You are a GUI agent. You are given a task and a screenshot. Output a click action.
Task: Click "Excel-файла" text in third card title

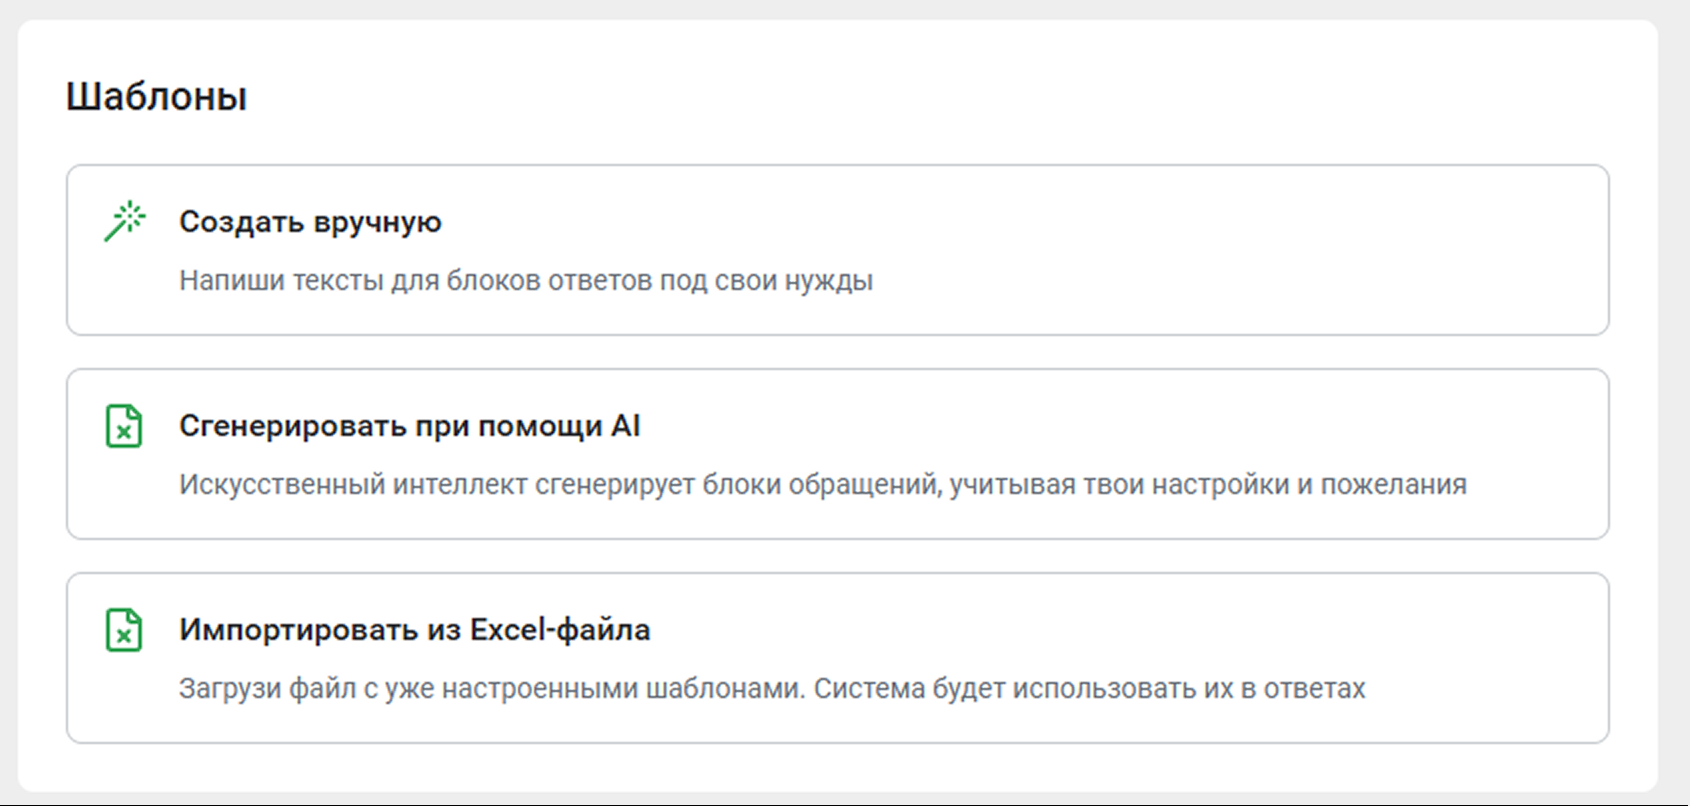(560, 630)
